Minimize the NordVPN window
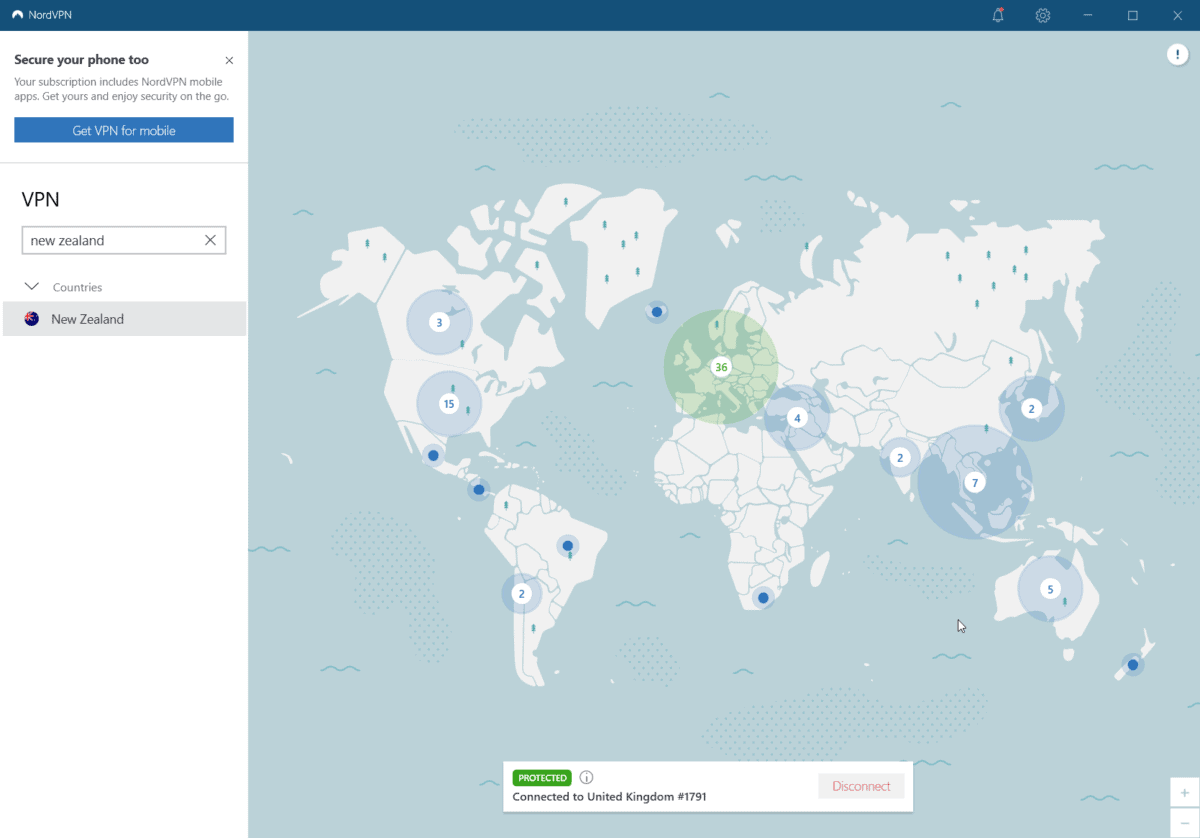Image resolution: width=1200 pixels, height=838 pixels. (x=1088, y=15)
